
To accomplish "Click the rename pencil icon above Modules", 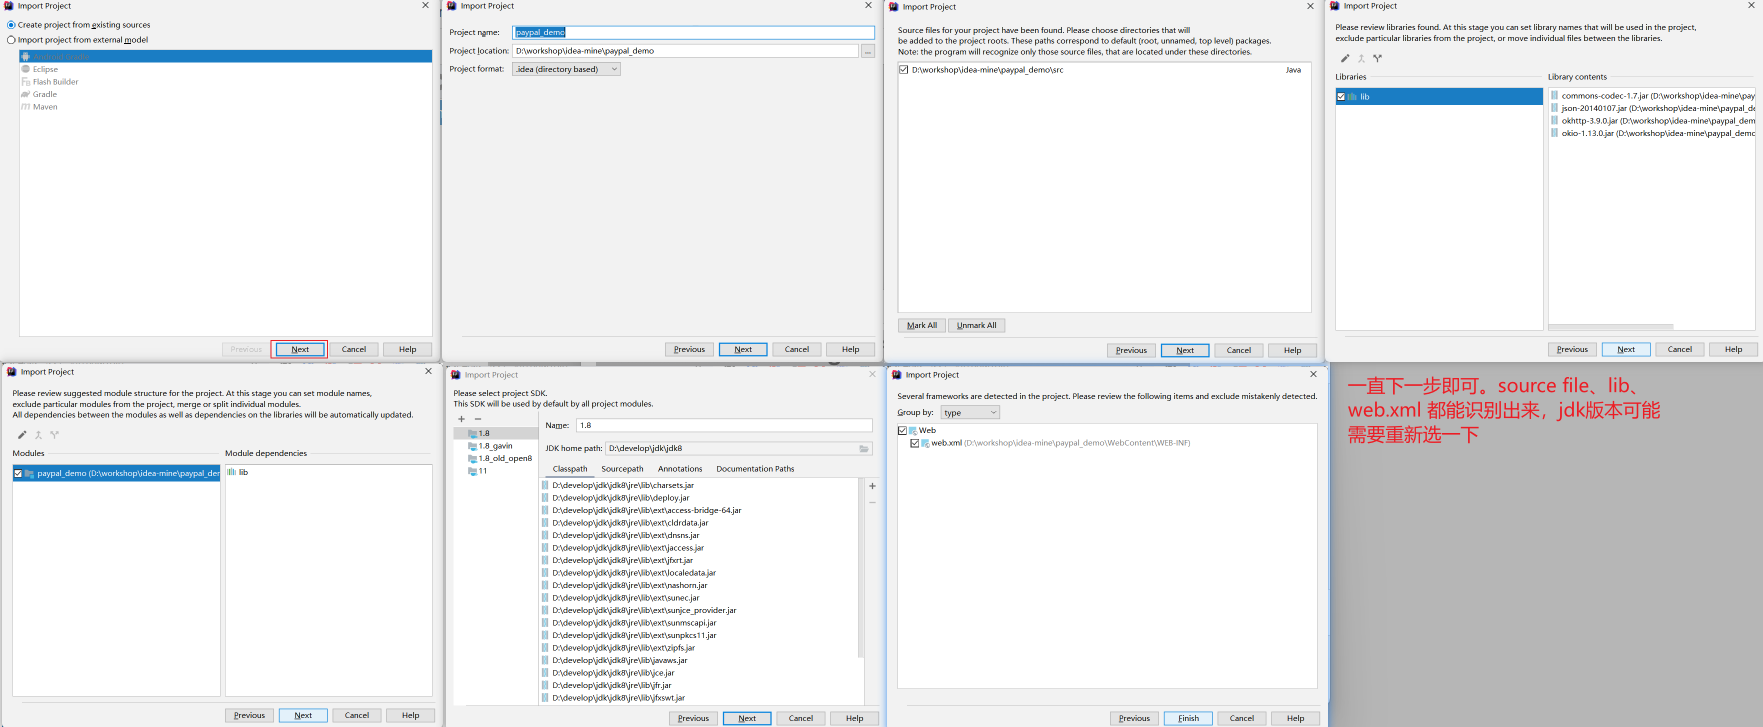I will click(x=22, y=435).
